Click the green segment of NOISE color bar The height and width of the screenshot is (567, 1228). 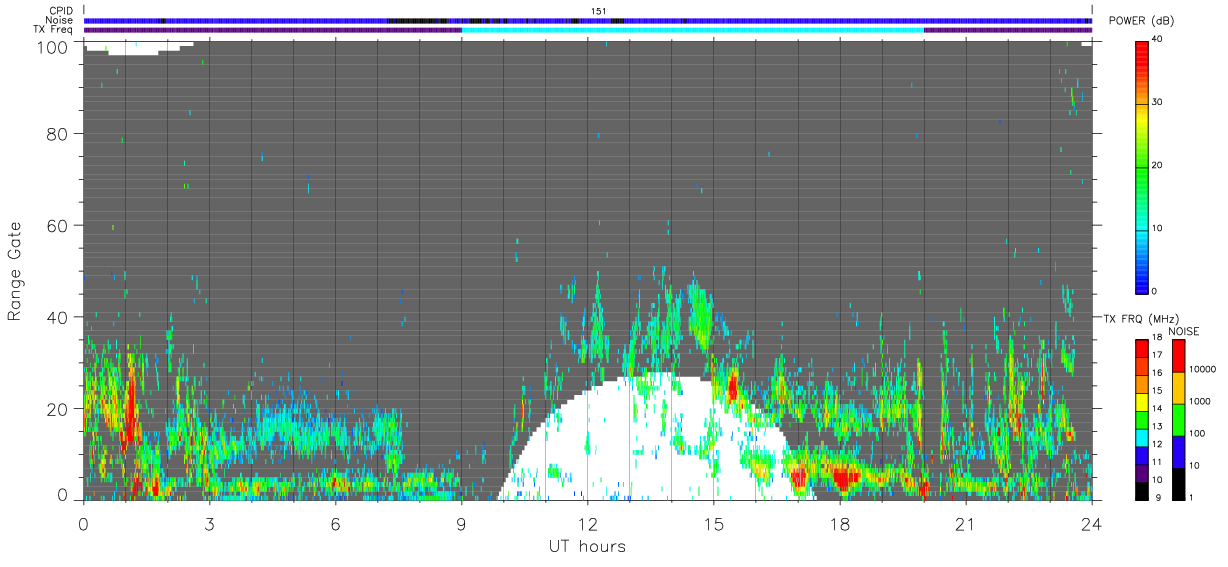[x=1178, y=420]
